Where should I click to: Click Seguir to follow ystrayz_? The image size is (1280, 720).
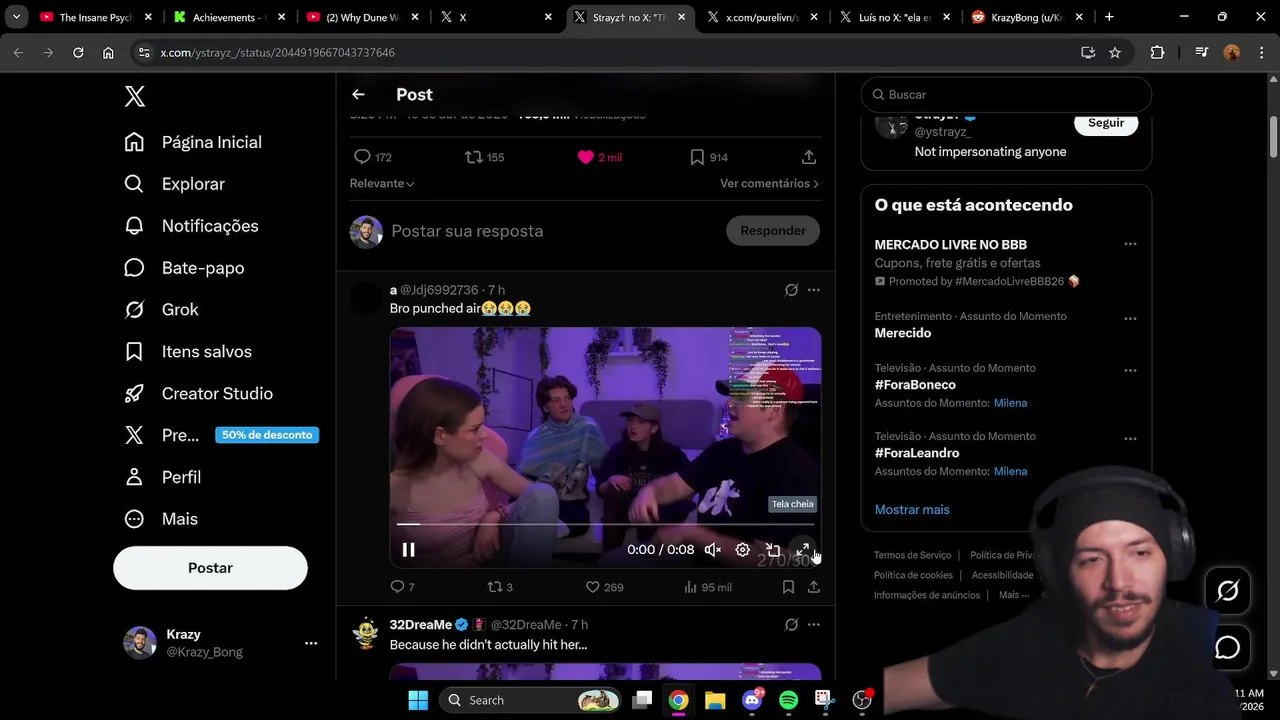(x=1106, y=123)
